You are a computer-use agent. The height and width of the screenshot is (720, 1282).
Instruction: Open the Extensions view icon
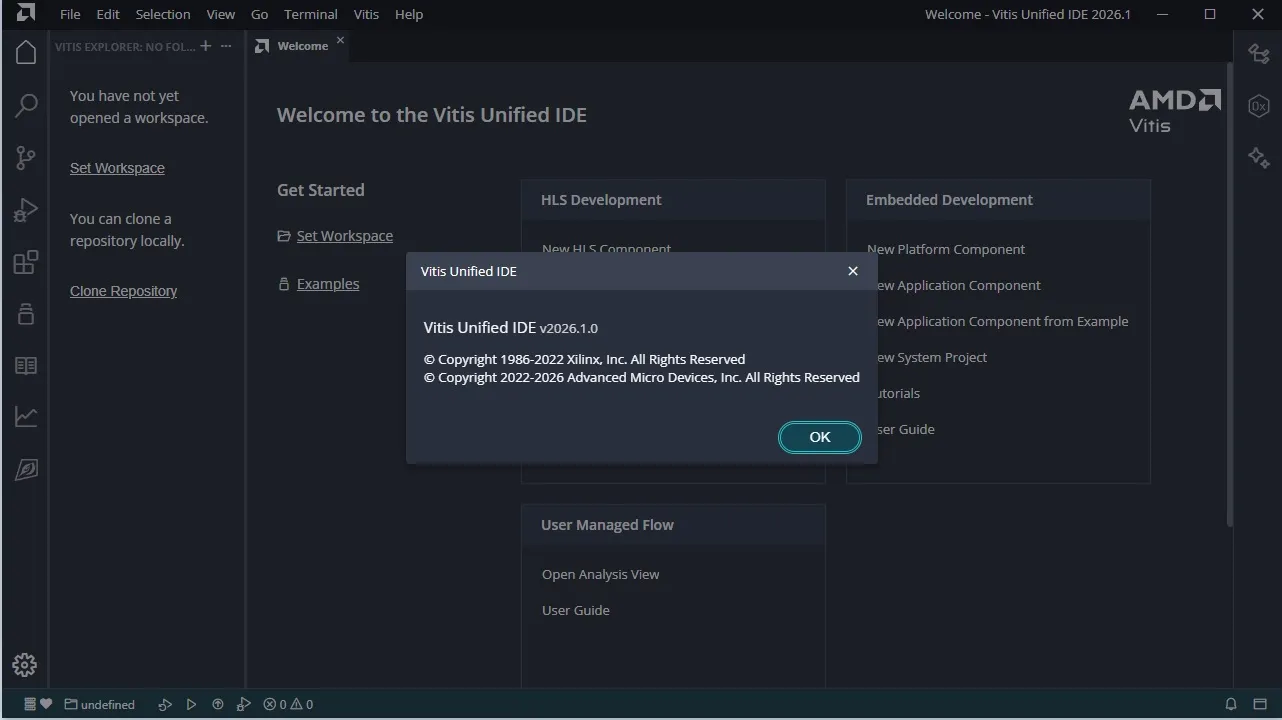click(x=26, y=262)
